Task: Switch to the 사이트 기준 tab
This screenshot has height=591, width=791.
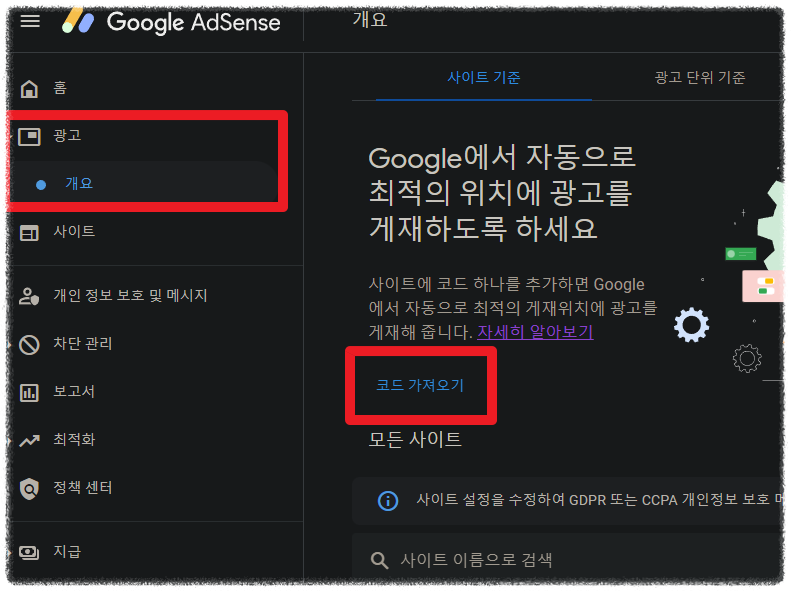Action: [x=484, y=78]
